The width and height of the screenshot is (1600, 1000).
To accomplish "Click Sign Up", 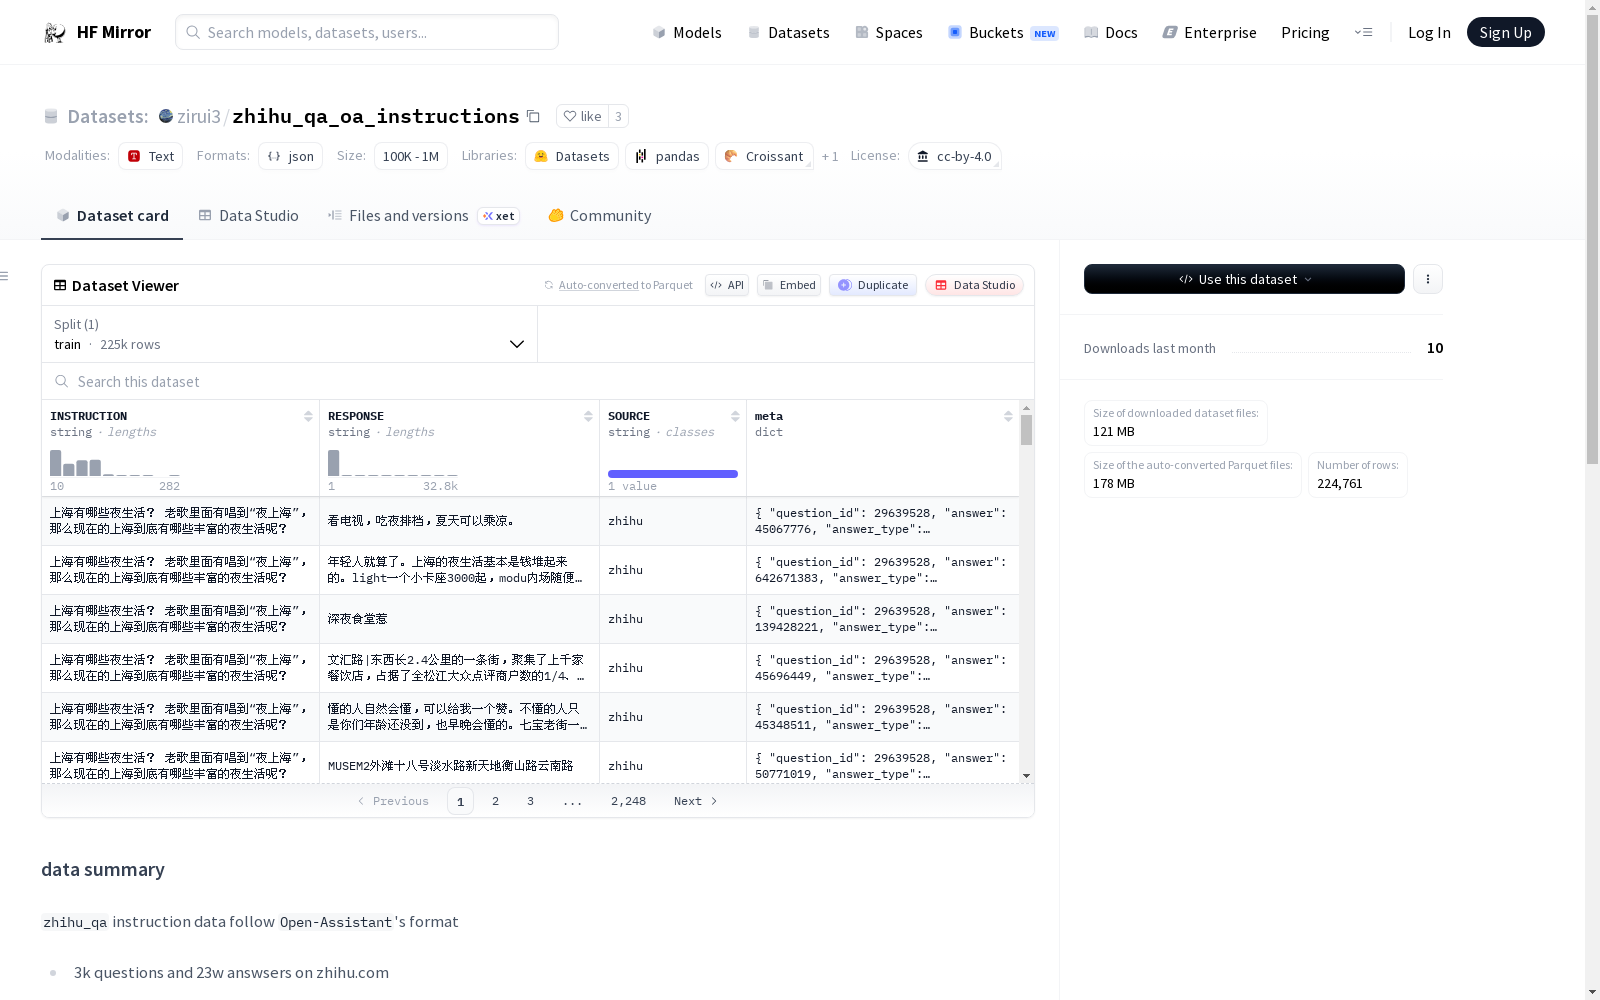I will [1505, 32].
